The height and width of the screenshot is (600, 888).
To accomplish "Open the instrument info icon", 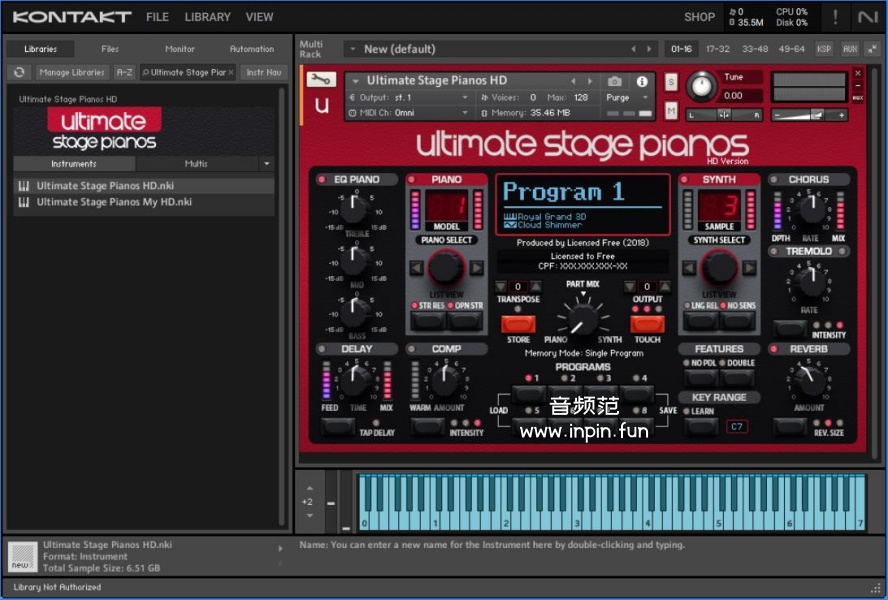I will click(642, 81).
